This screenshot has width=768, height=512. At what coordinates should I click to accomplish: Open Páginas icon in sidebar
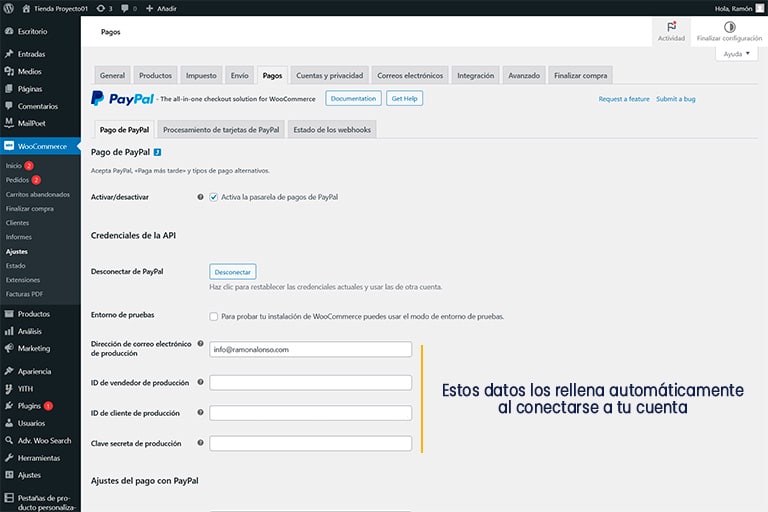pos(9,89)
